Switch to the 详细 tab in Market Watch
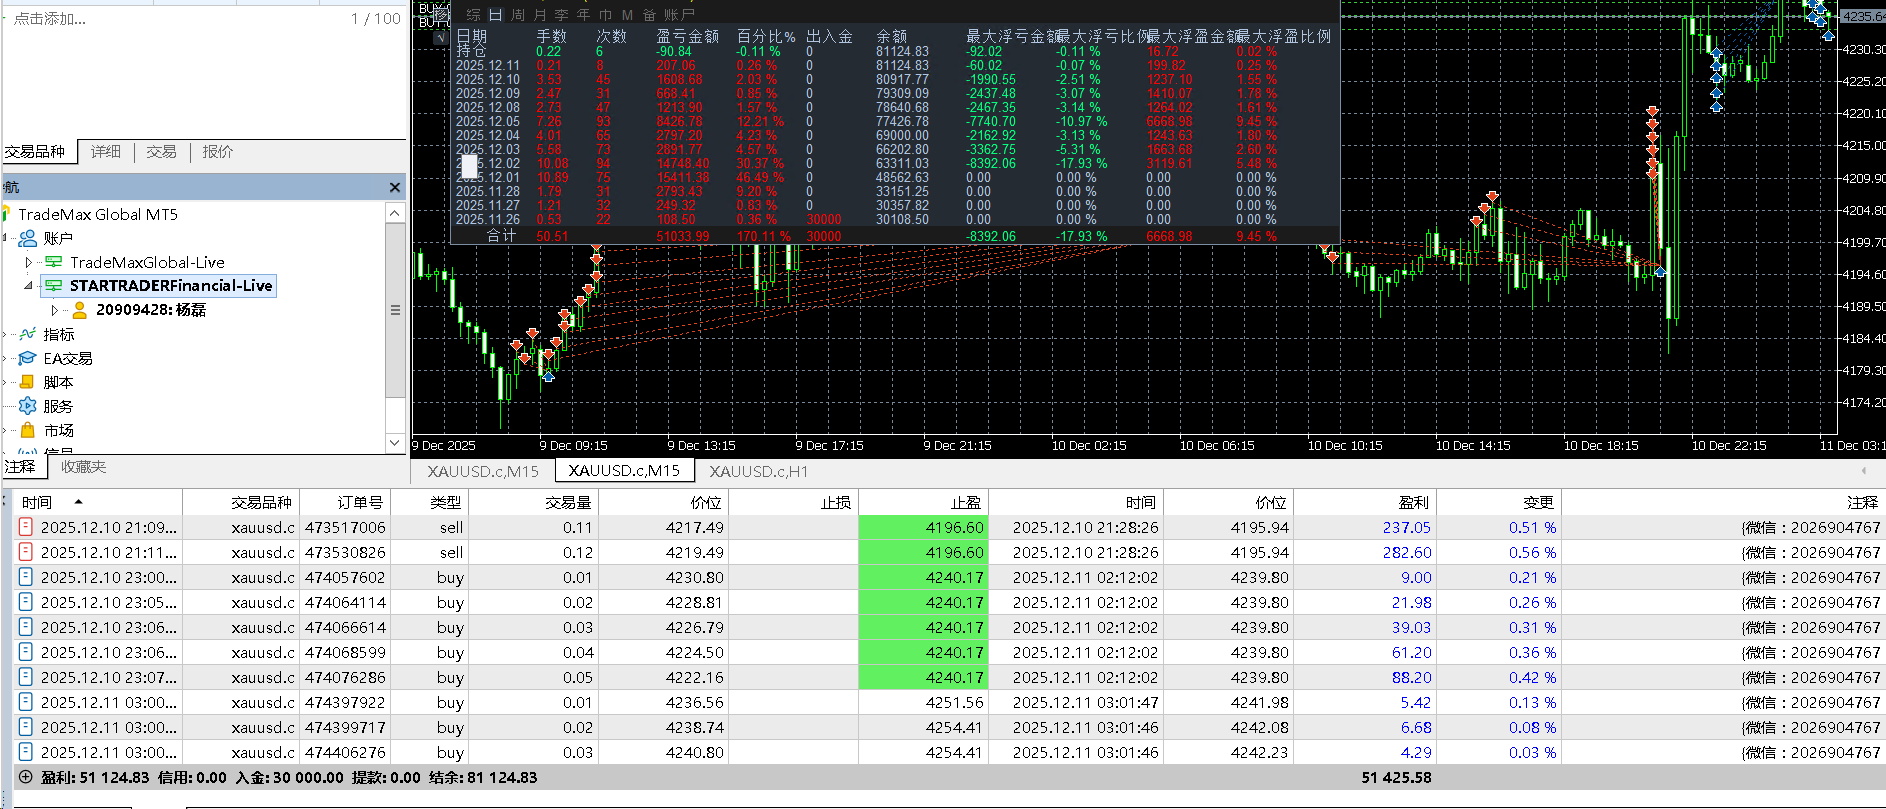Viewport: 1886px width, 809px height. (106, 152)
